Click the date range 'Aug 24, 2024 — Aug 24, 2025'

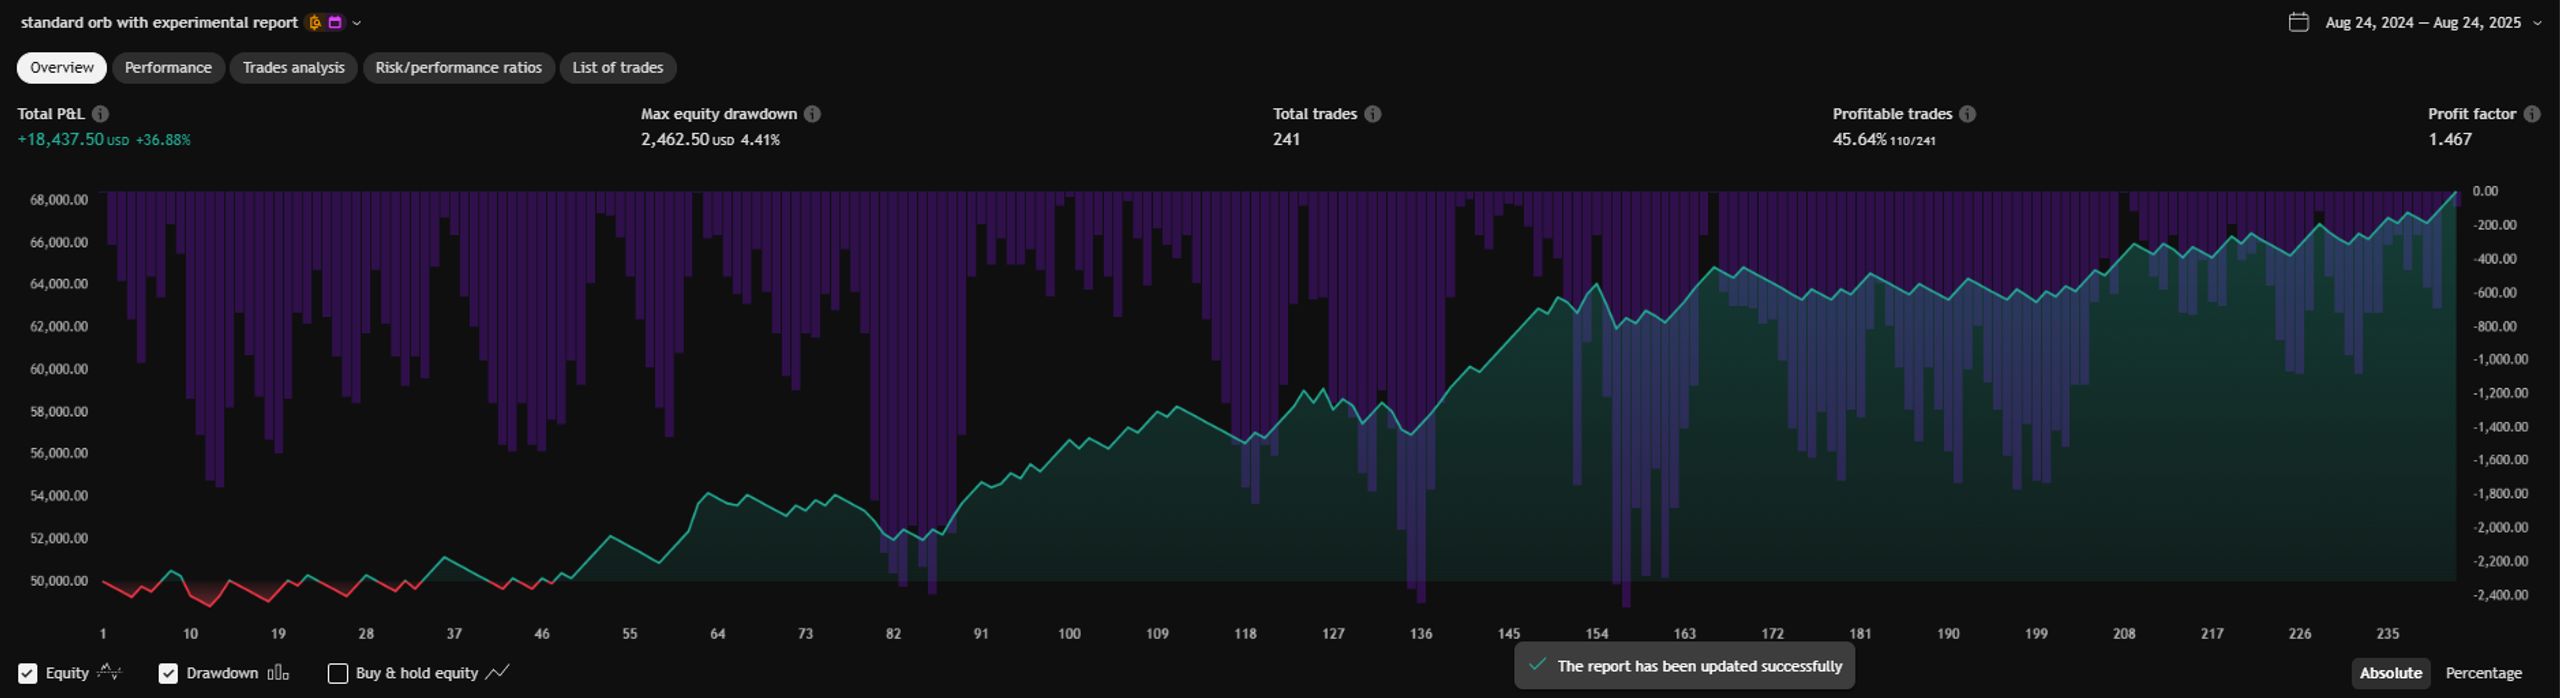pos(2423,23)
